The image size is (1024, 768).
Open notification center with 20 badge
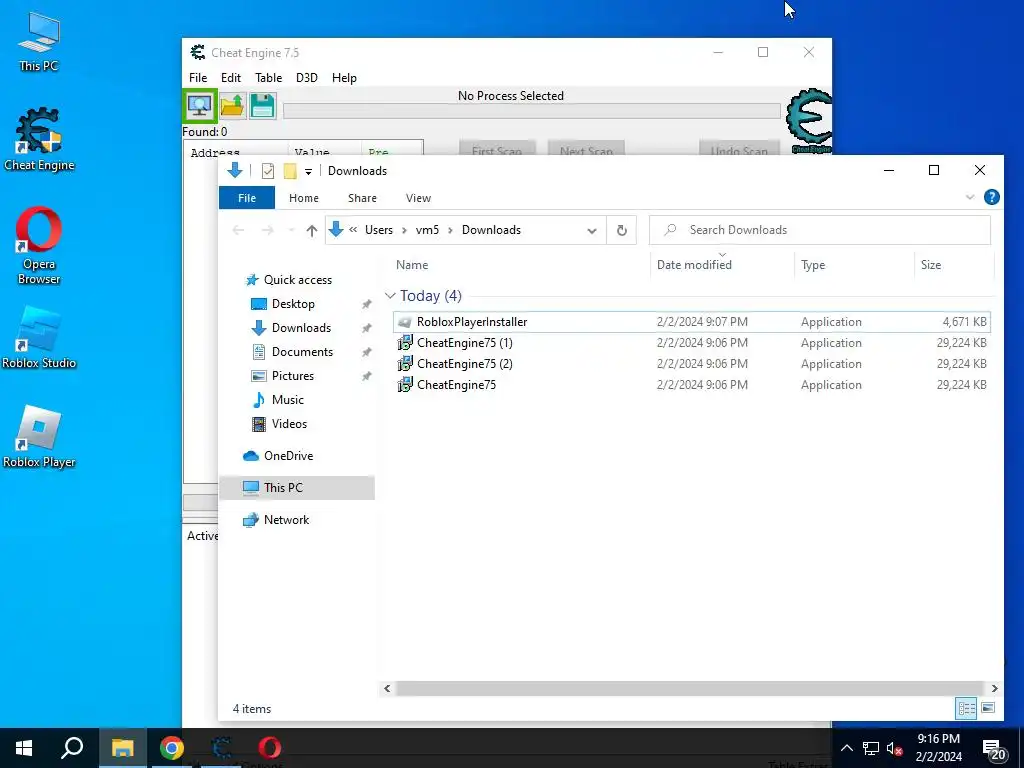(994, 748)
